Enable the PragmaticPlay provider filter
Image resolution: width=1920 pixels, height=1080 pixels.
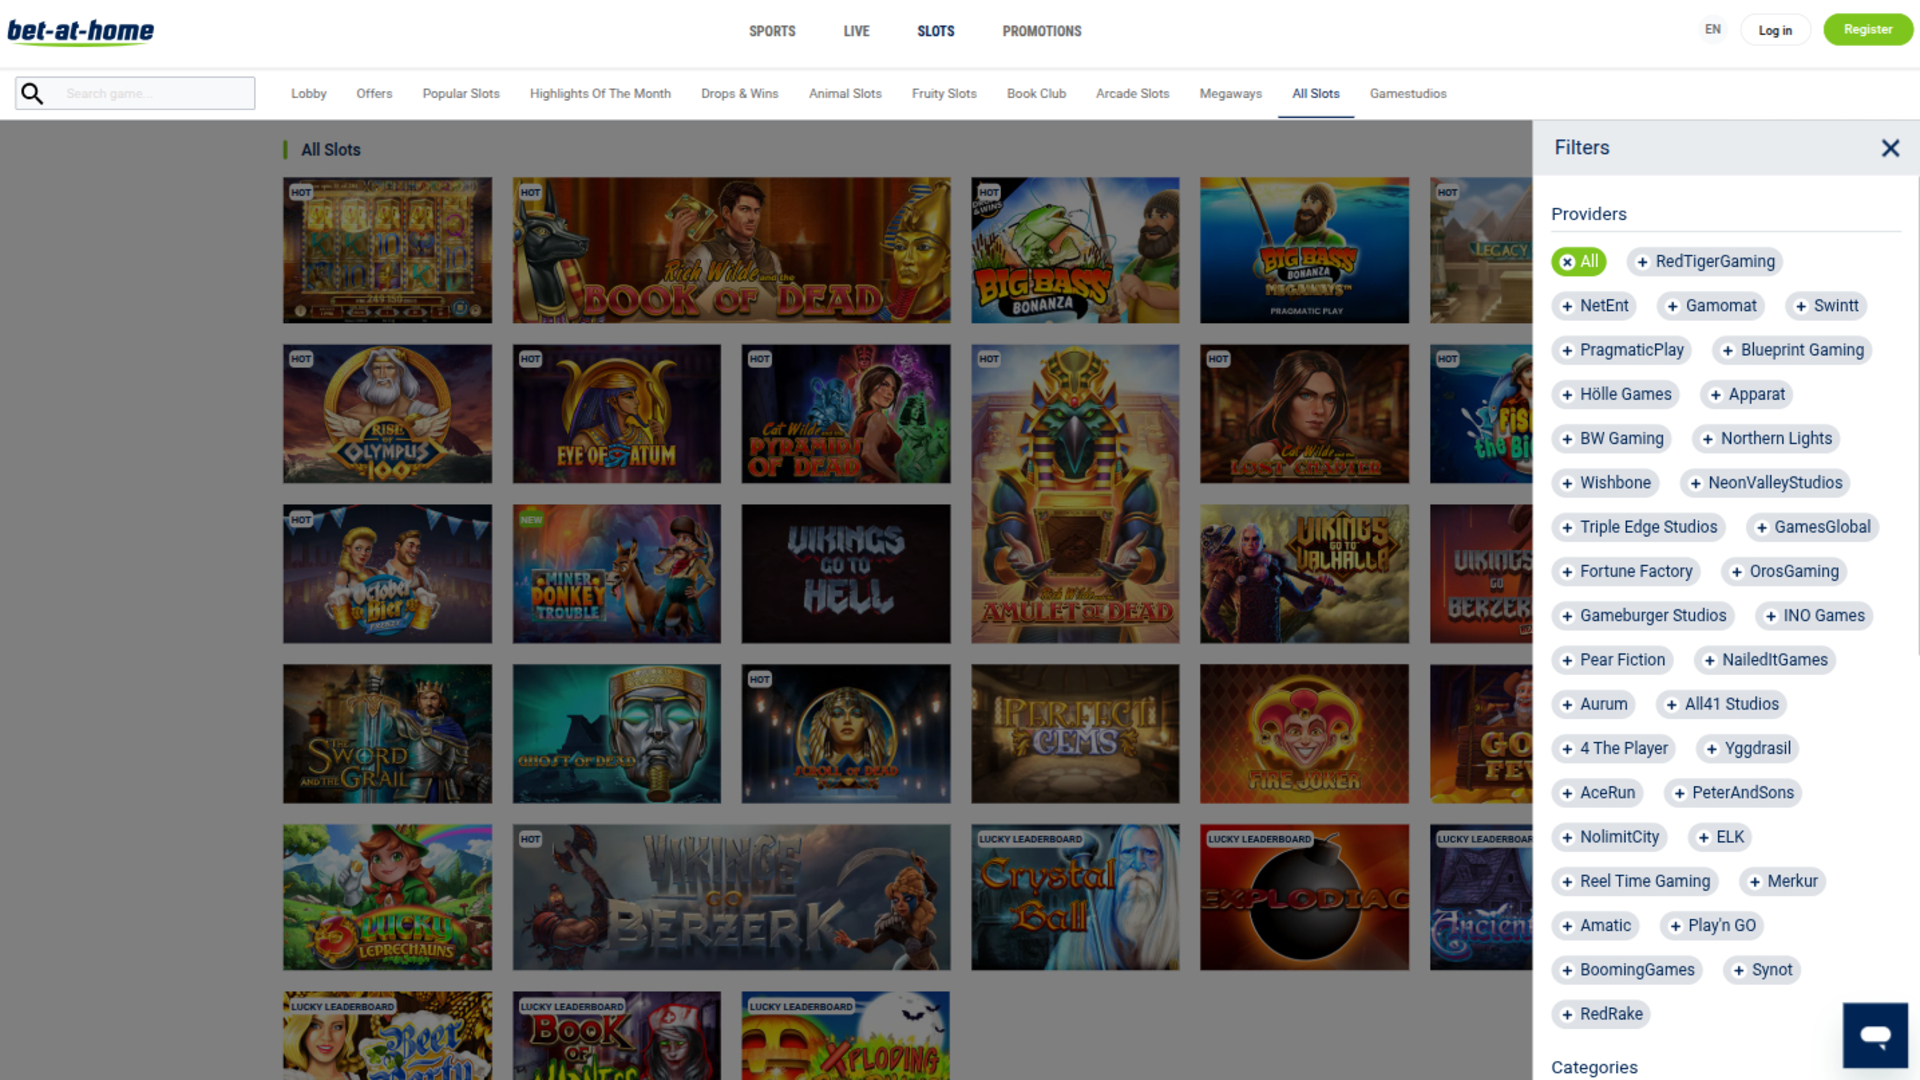1622,350
